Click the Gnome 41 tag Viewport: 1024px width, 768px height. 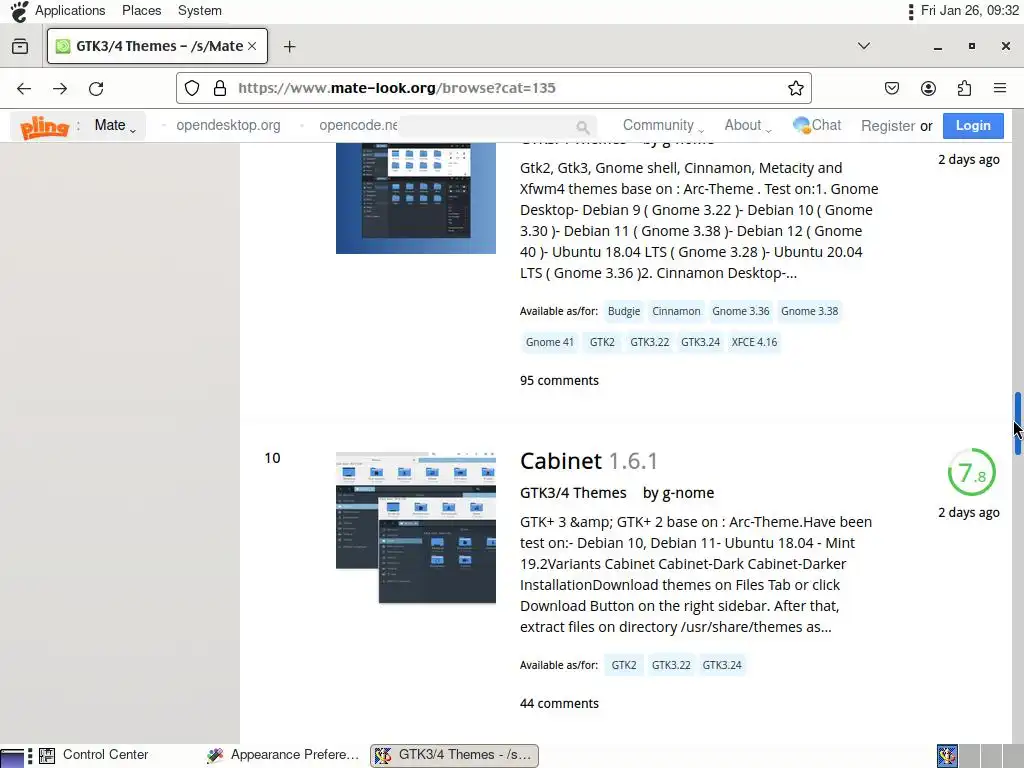coord(549,342)
